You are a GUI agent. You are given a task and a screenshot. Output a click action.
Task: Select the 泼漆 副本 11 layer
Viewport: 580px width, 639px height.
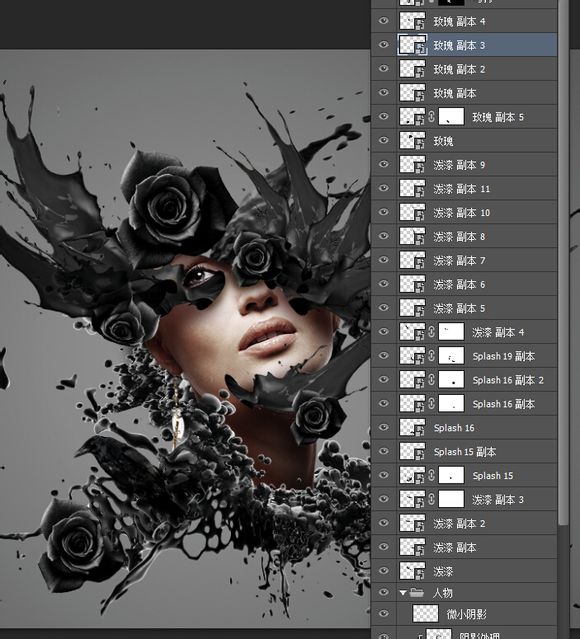click(477, 188)
